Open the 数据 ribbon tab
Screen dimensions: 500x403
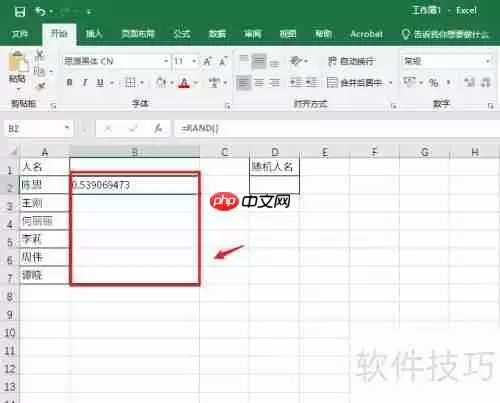tap(217, 34)
